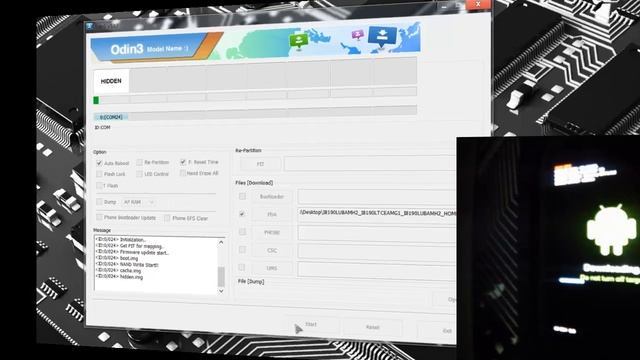This screenshot has width=640, height=360.
Task: Close the Odin3 window with red X
Action: click(478, 4)
